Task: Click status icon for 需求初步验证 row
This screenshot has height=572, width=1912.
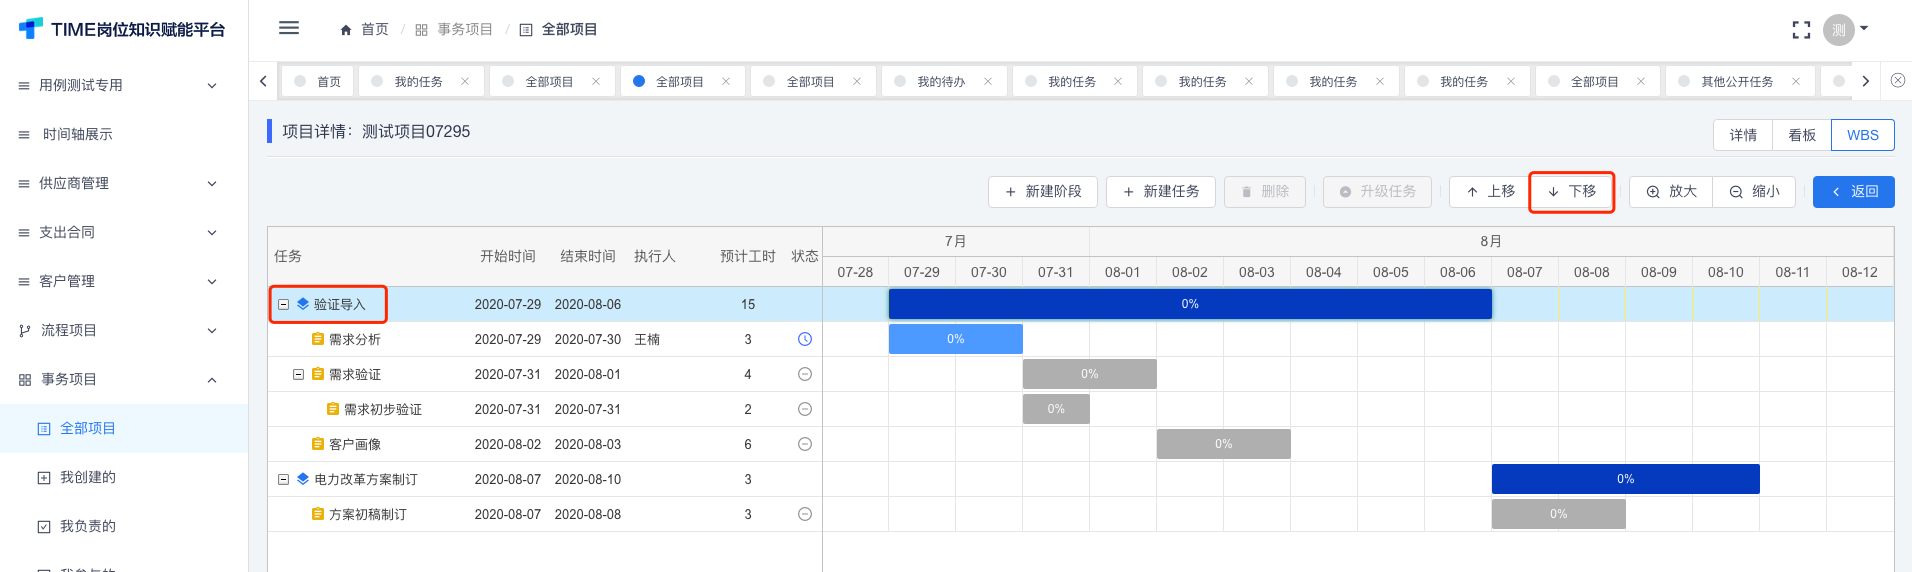Action: tap(804, 409)
